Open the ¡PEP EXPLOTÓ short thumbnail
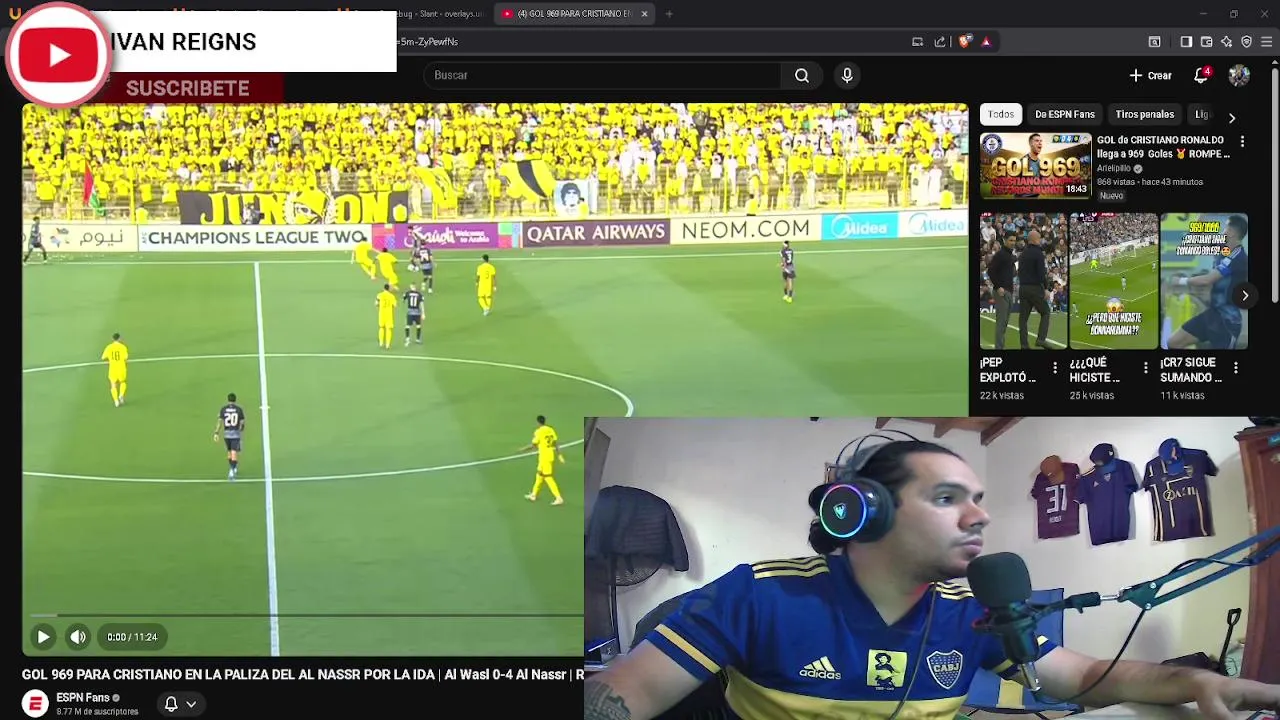The image size is (1280, 720). coord(1023,280)
